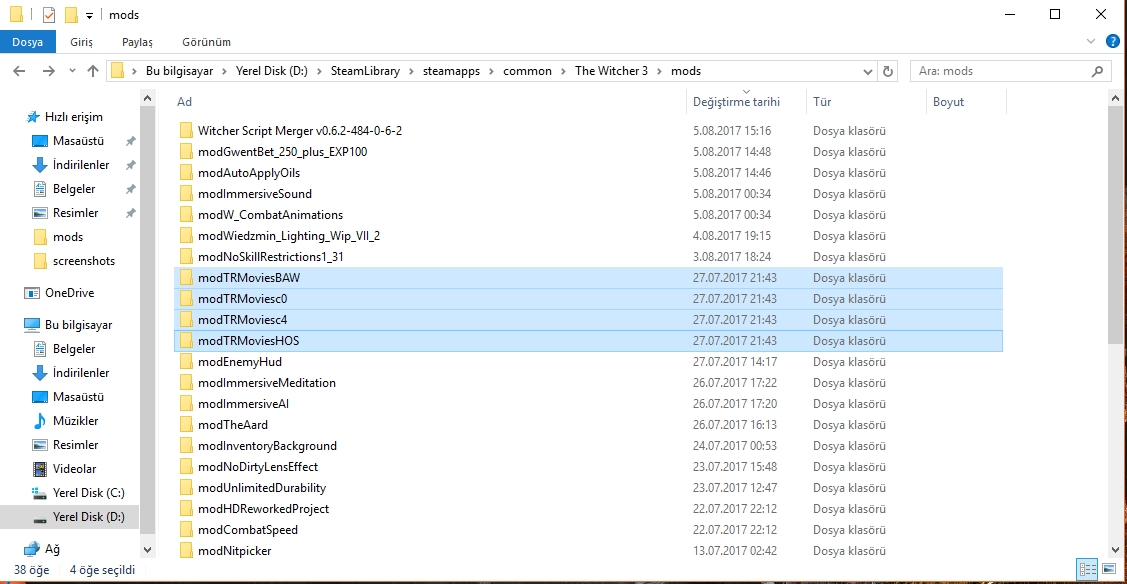Open the Paylaş ribbon tab

click(137, 42)
